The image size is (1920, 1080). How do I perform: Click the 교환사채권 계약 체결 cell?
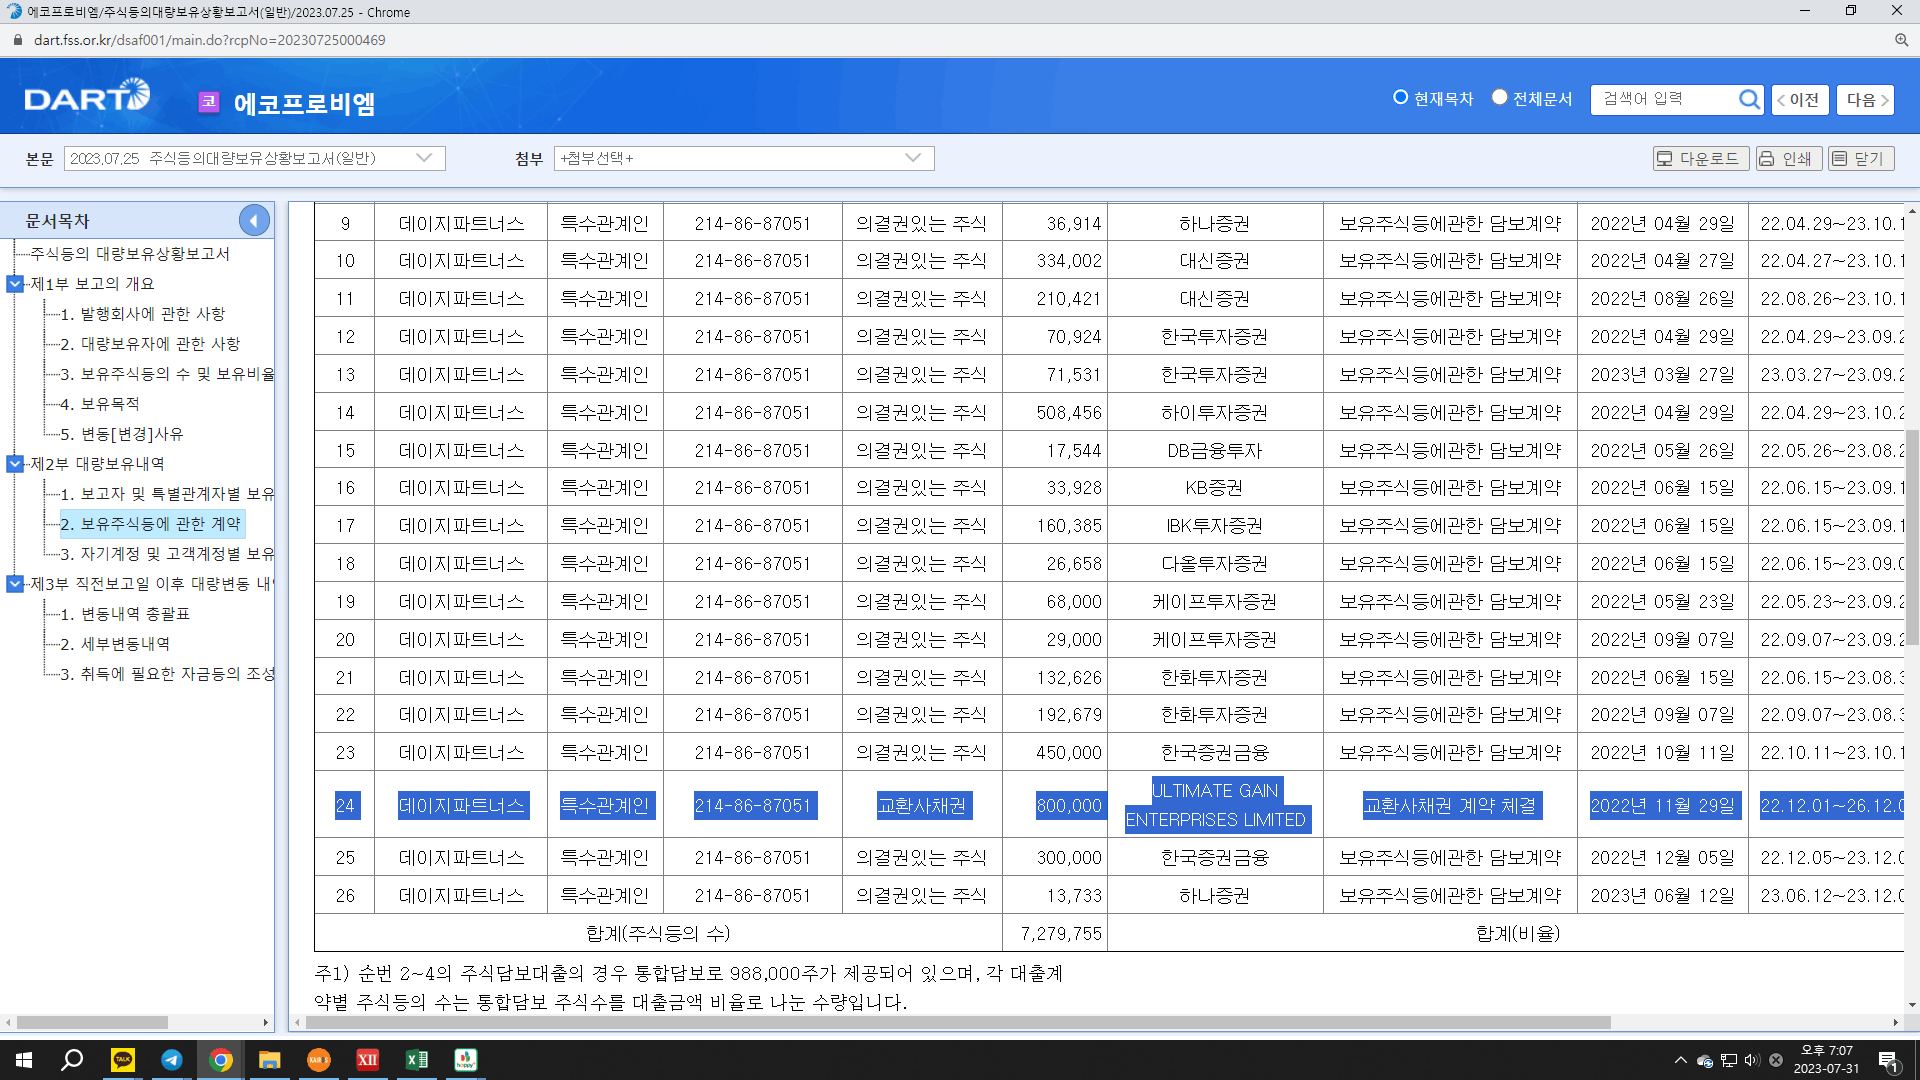pyautogui.click(x=1449, y=806)
